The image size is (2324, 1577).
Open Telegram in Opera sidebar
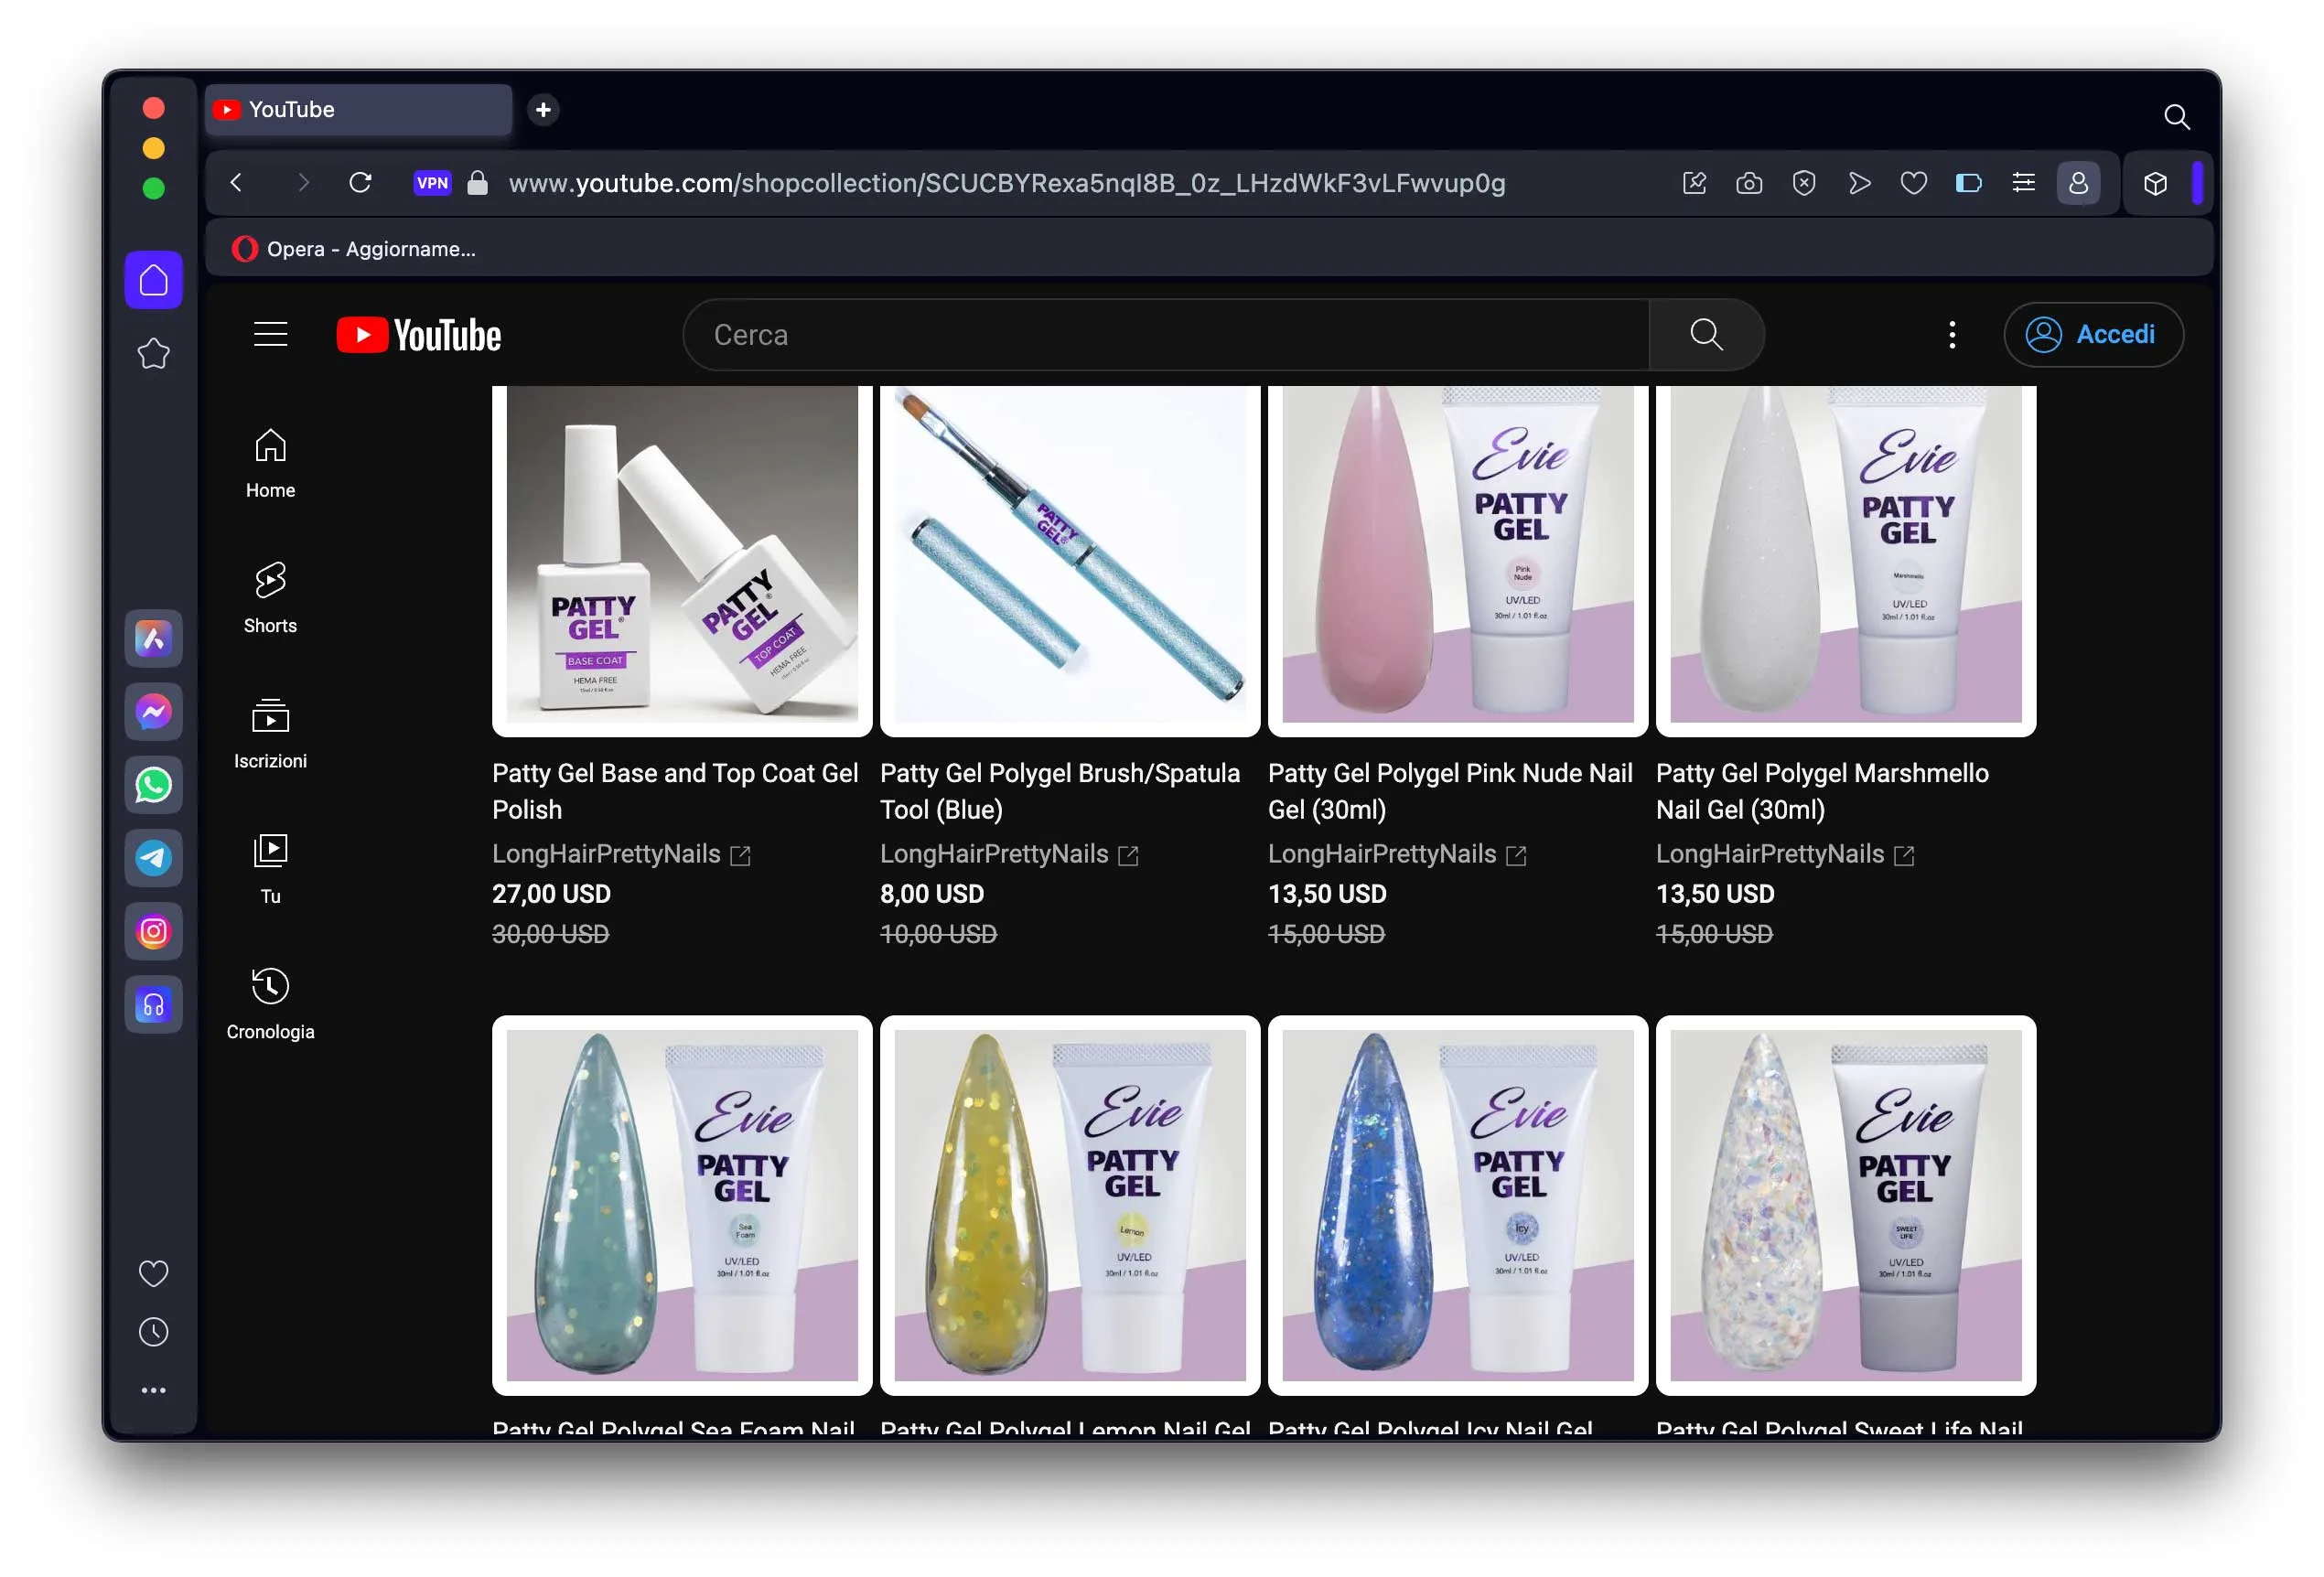click(153, 858)
